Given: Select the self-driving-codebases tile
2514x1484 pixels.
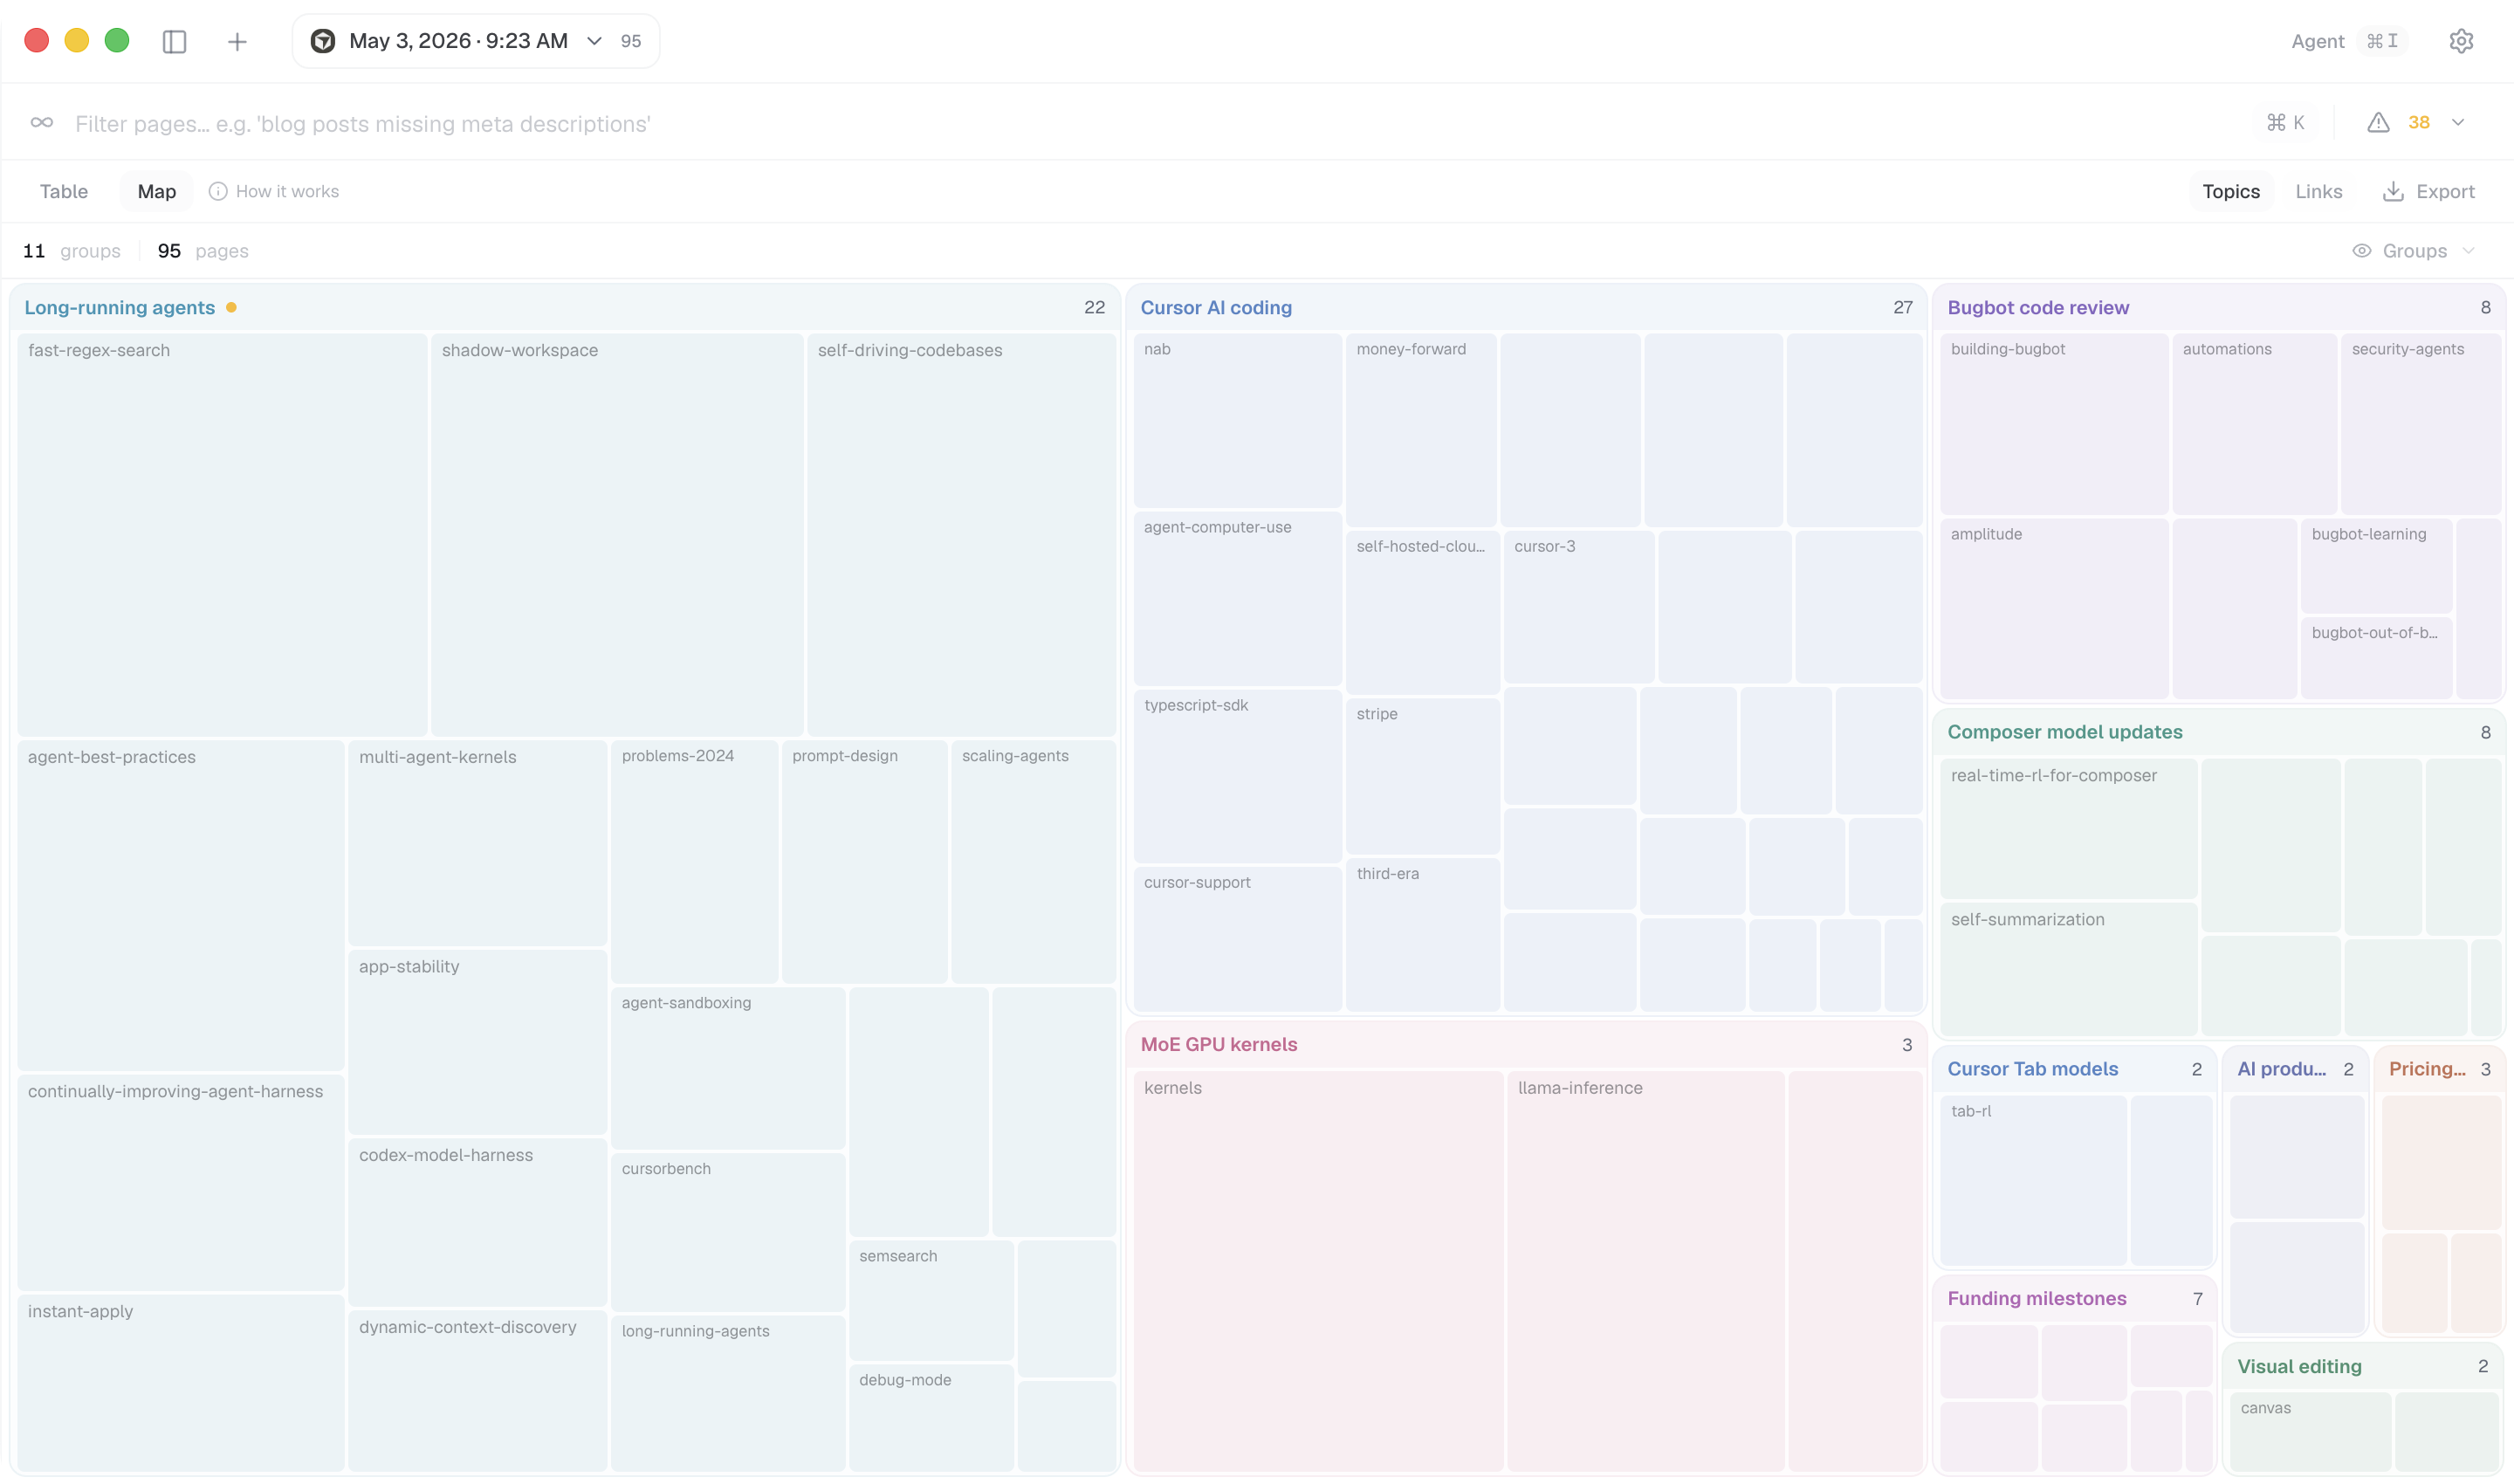Looking at the screenshot, I should 961,535.
